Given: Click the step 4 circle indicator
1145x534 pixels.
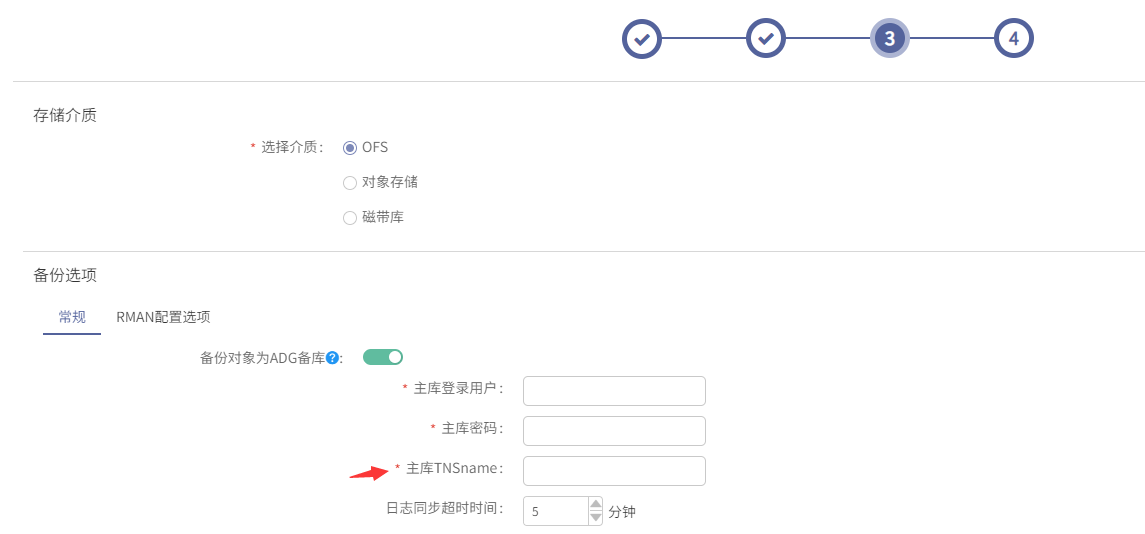Looking at the screenshot, I should [1014, 38].
